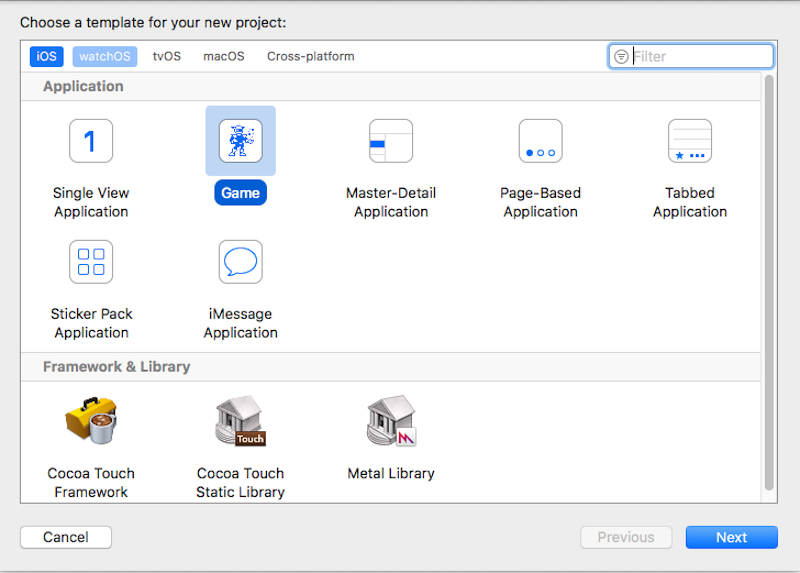This screenshot has height=573, width=800.
Task: Open the filter options icon in search field
Action: click(x=621, y=56)
